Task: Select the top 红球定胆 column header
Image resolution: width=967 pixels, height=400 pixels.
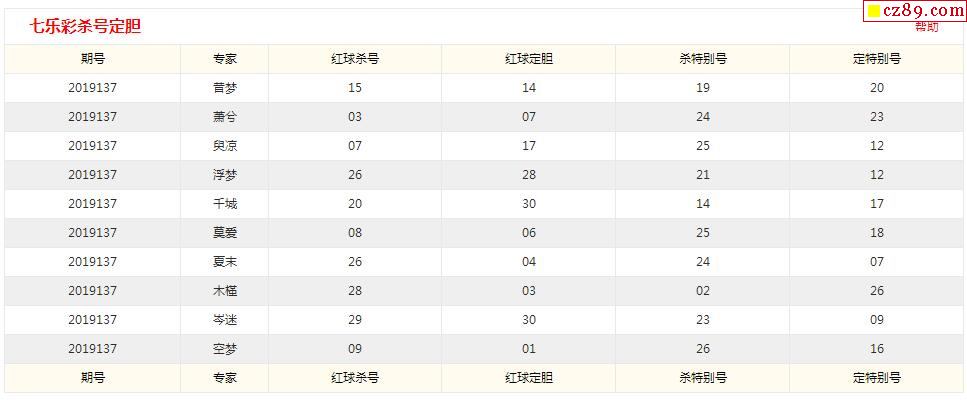Action: (x=529, y=59)
